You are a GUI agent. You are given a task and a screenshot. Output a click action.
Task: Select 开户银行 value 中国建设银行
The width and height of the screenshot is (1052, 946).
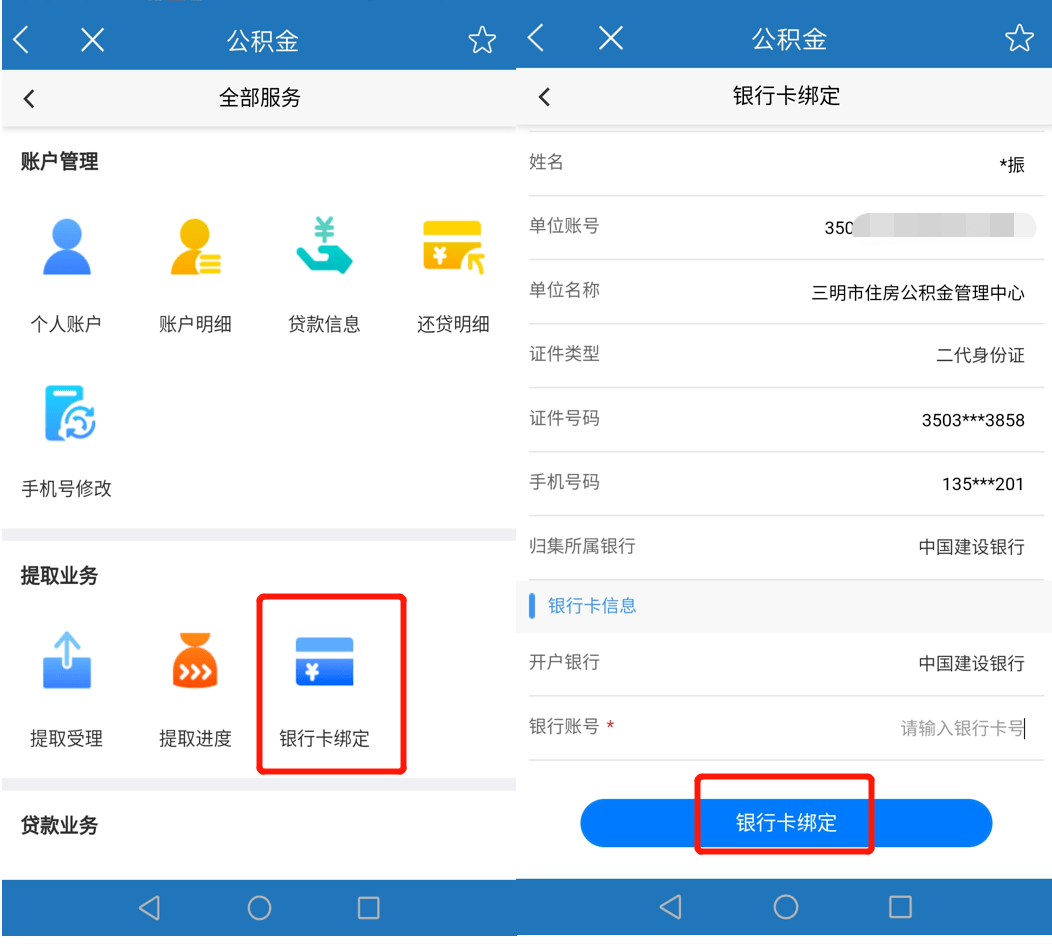click(x=971, y=664)
